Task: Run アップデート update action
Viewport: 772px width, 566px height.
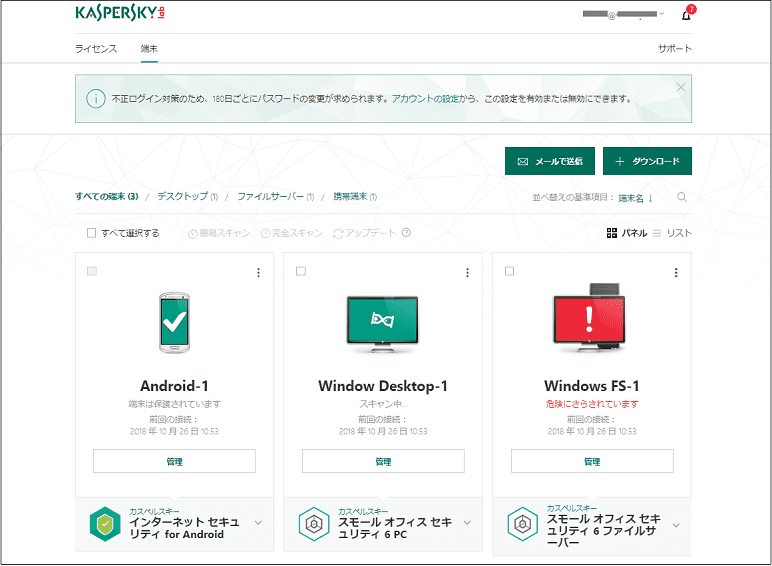Action: pyautogui.click(x=364, y=233)
